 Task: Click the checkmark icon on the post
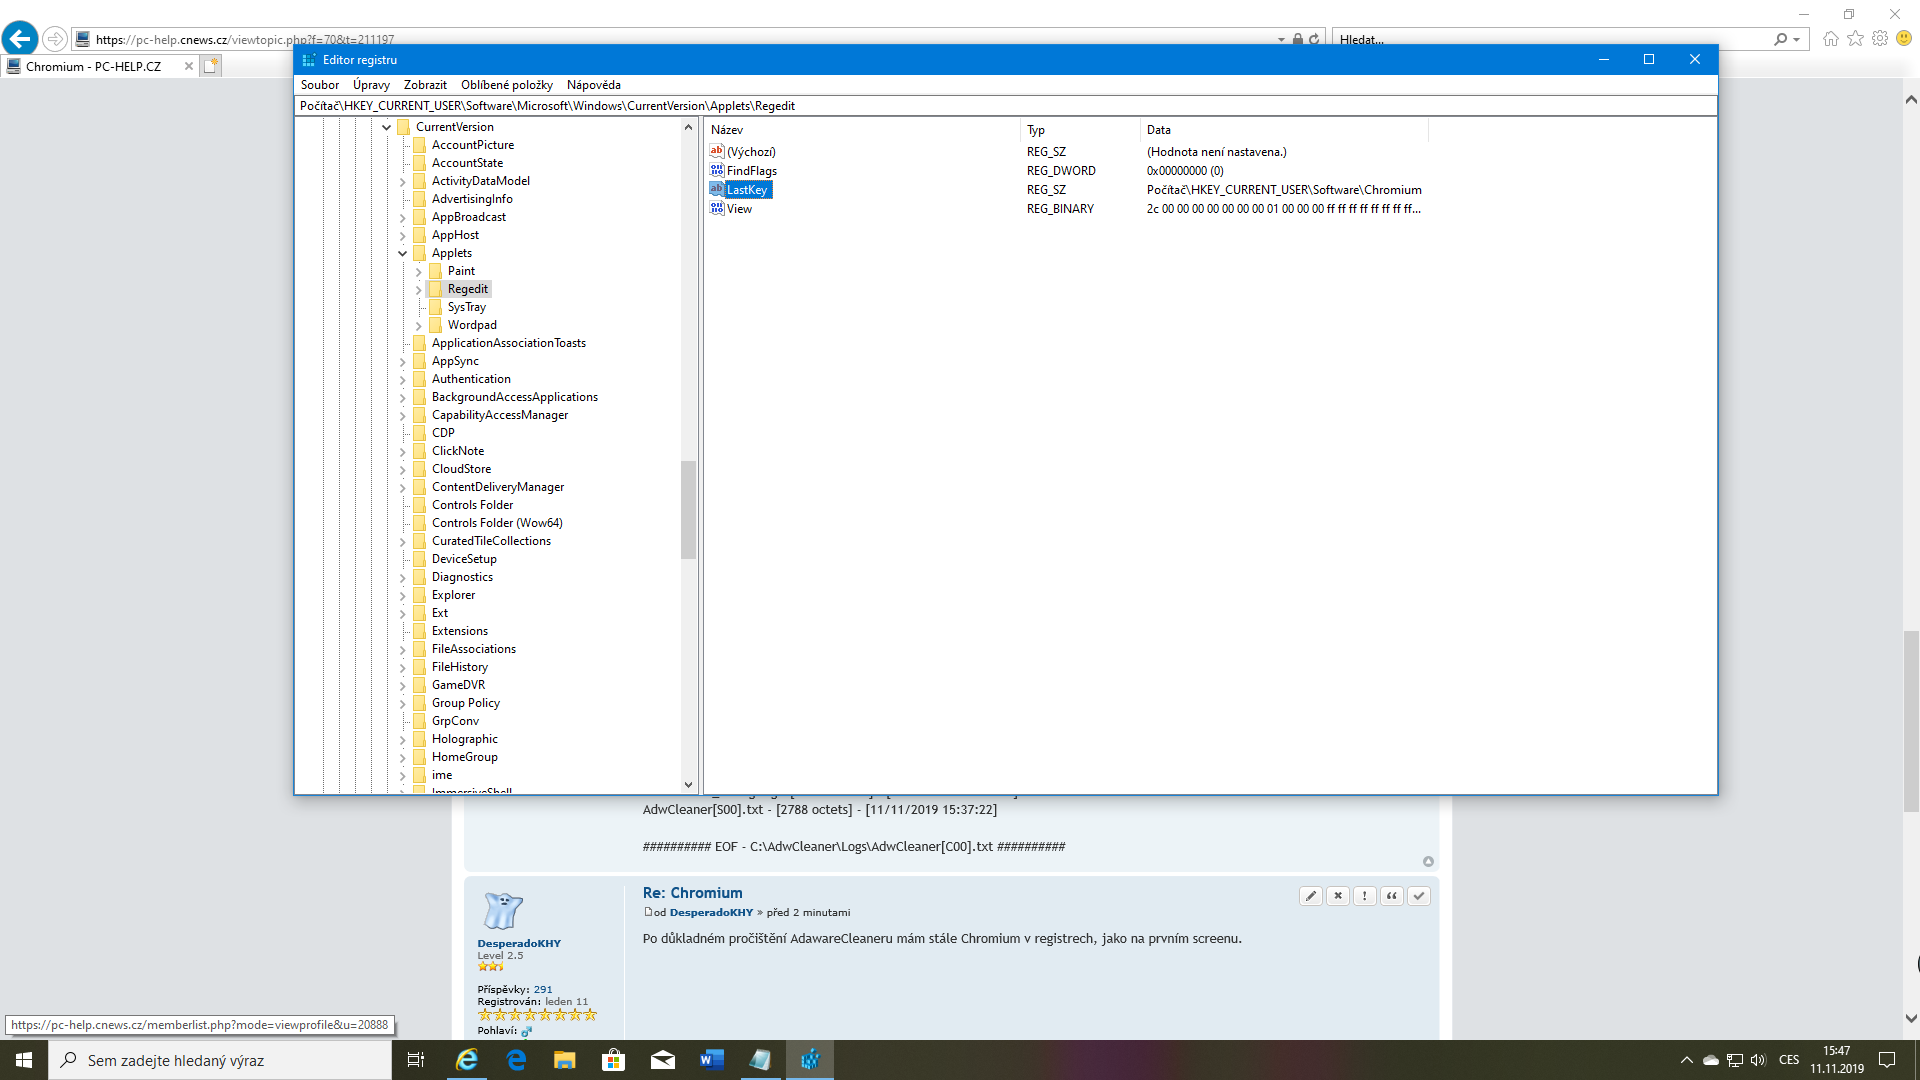click(1418, 896)
